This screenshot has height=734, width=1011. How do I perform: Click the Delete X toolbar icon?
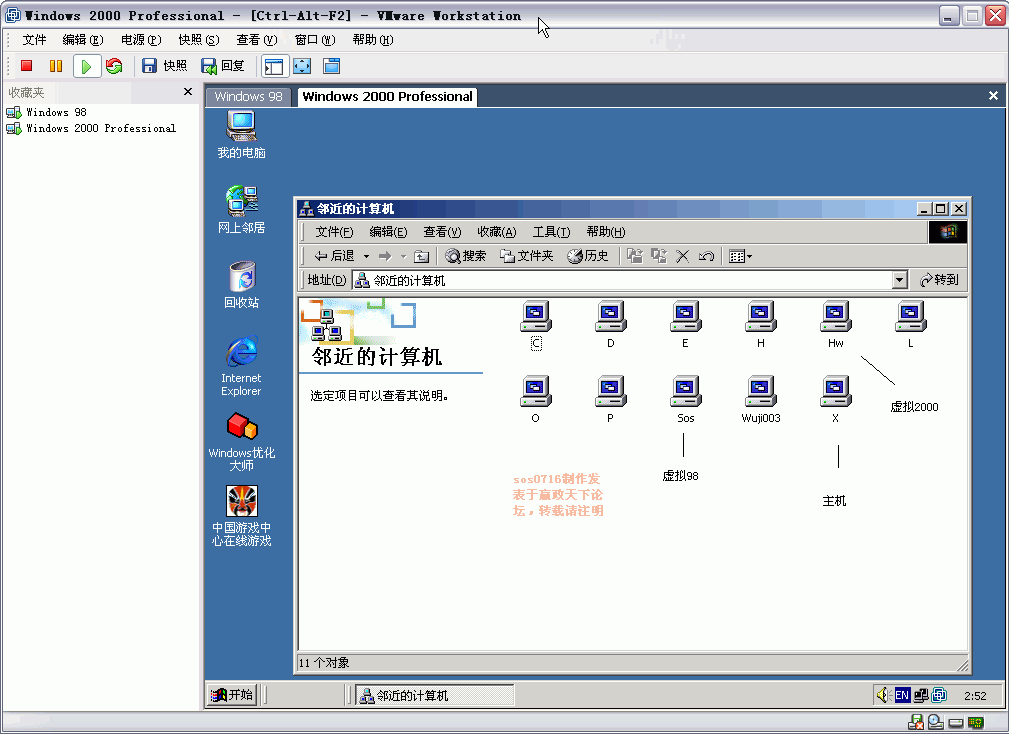682,256
